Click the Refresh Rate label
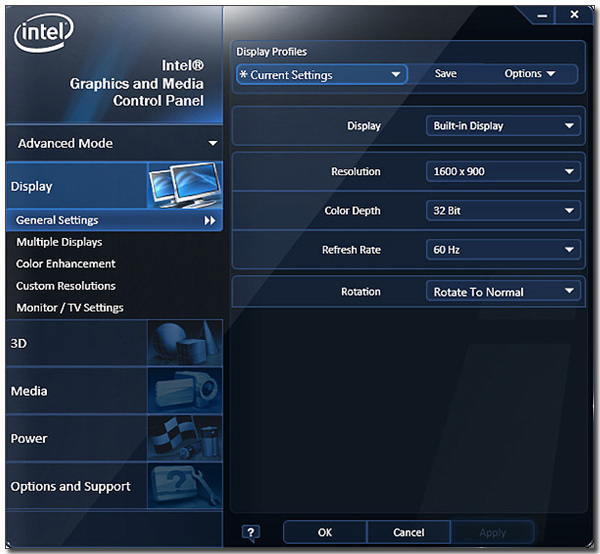This screenshot has width=600, height=554. coord(351,250)
